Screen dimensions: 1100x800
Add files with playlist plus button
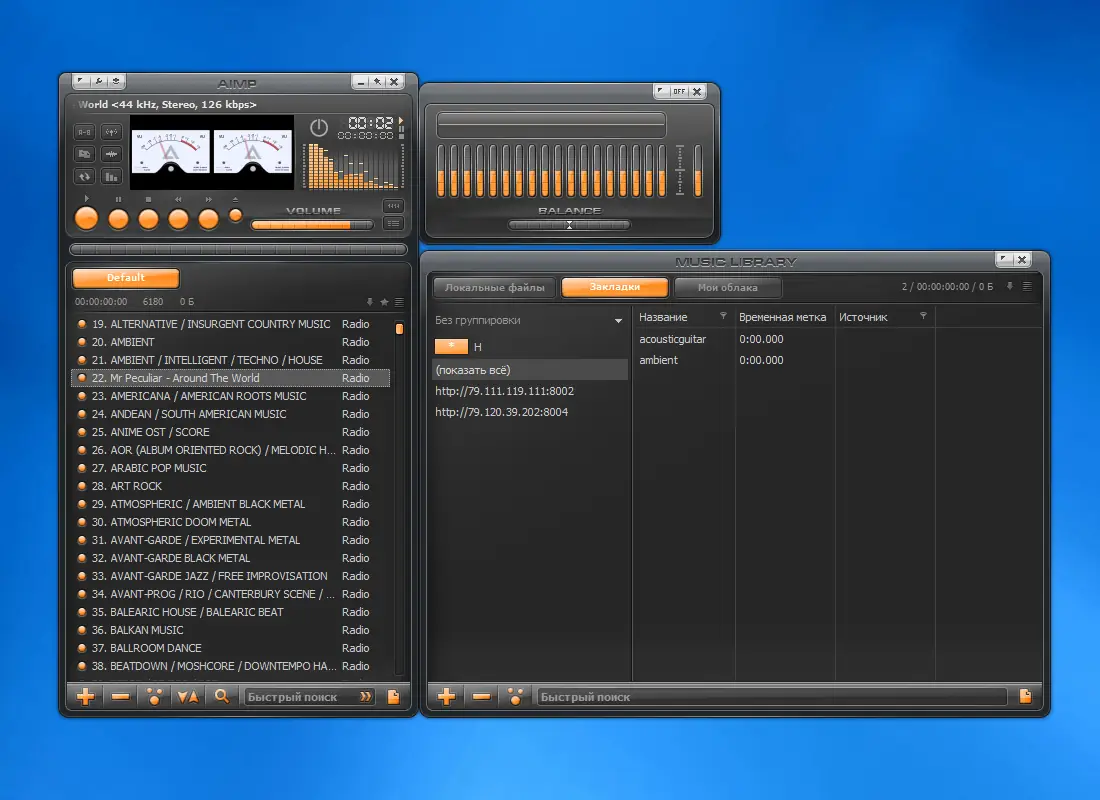(86, 696)
